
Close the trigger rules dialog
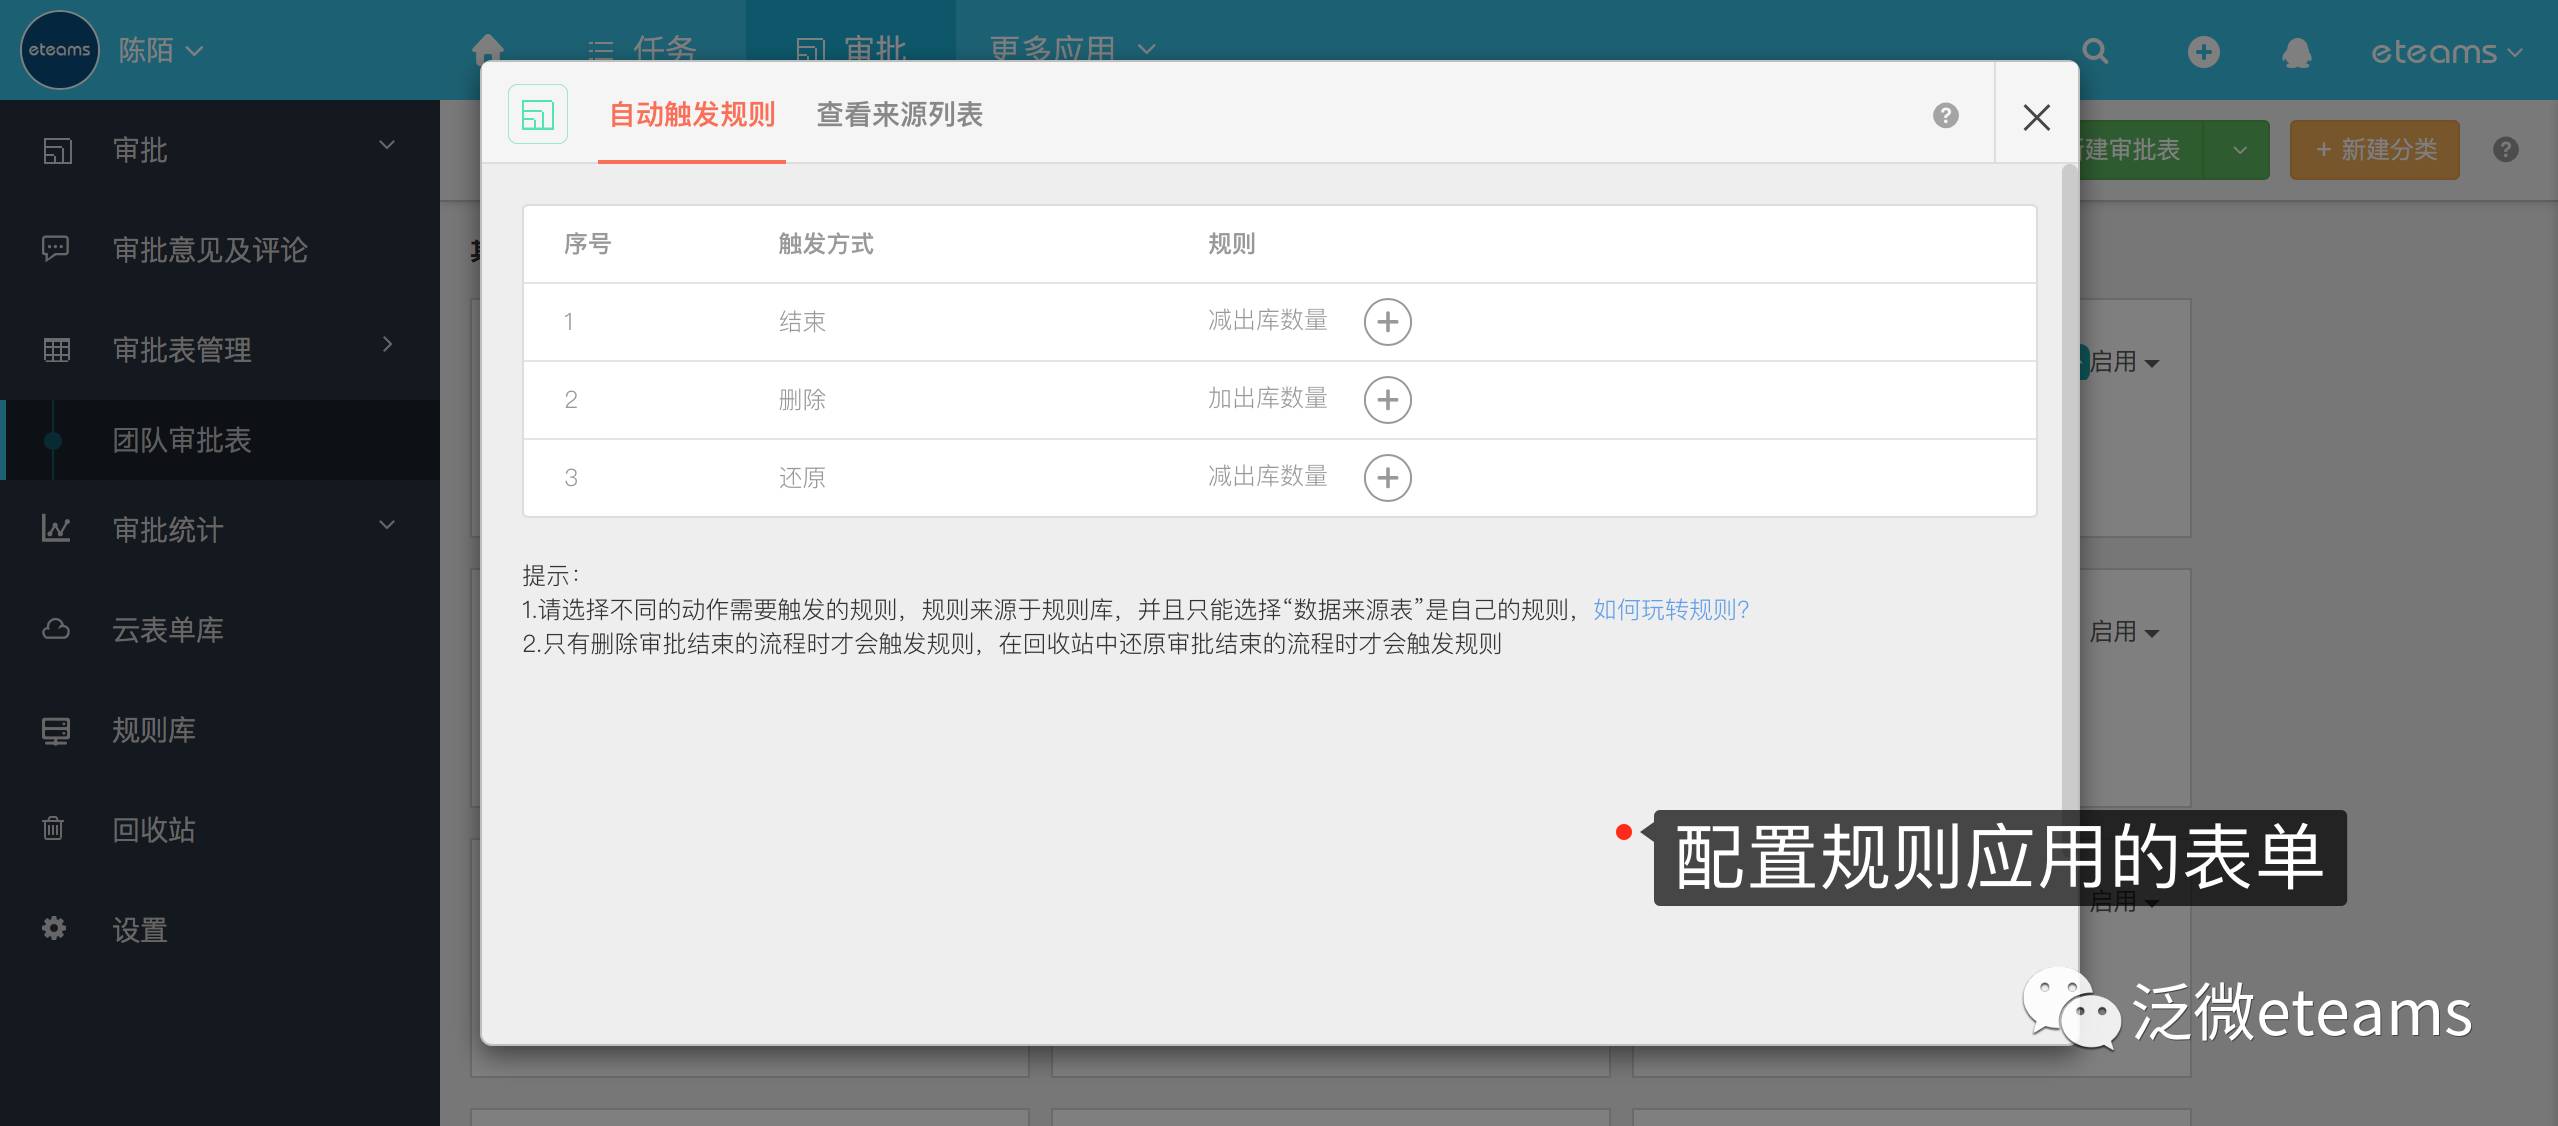pos(2036,117)
